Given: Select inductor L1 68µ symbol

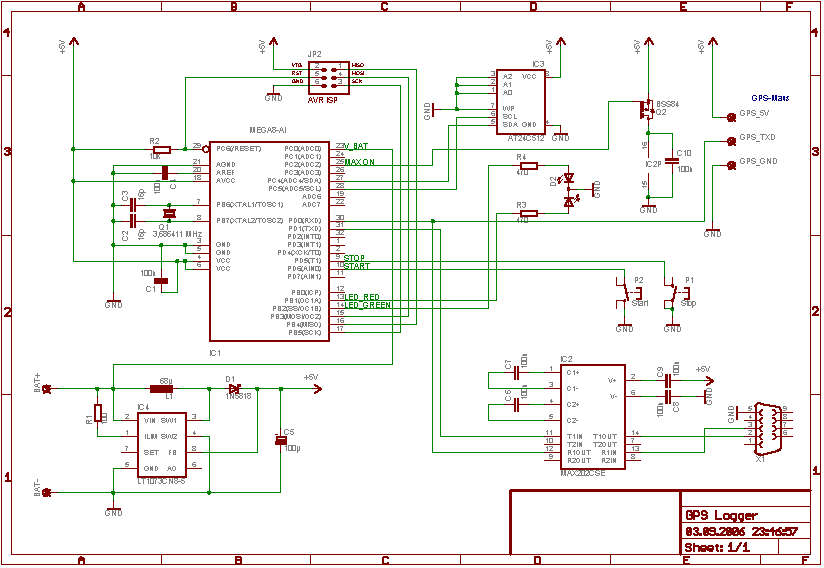Looking at the screenshot, I should click(x=161, y=389).
